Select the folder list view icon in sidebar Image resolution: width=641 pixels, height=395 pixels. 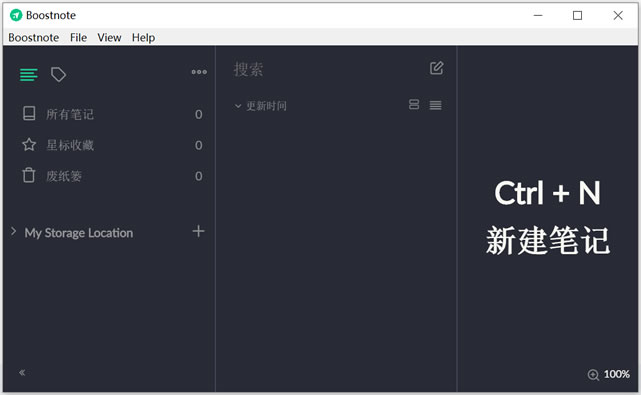coord(29,75)
